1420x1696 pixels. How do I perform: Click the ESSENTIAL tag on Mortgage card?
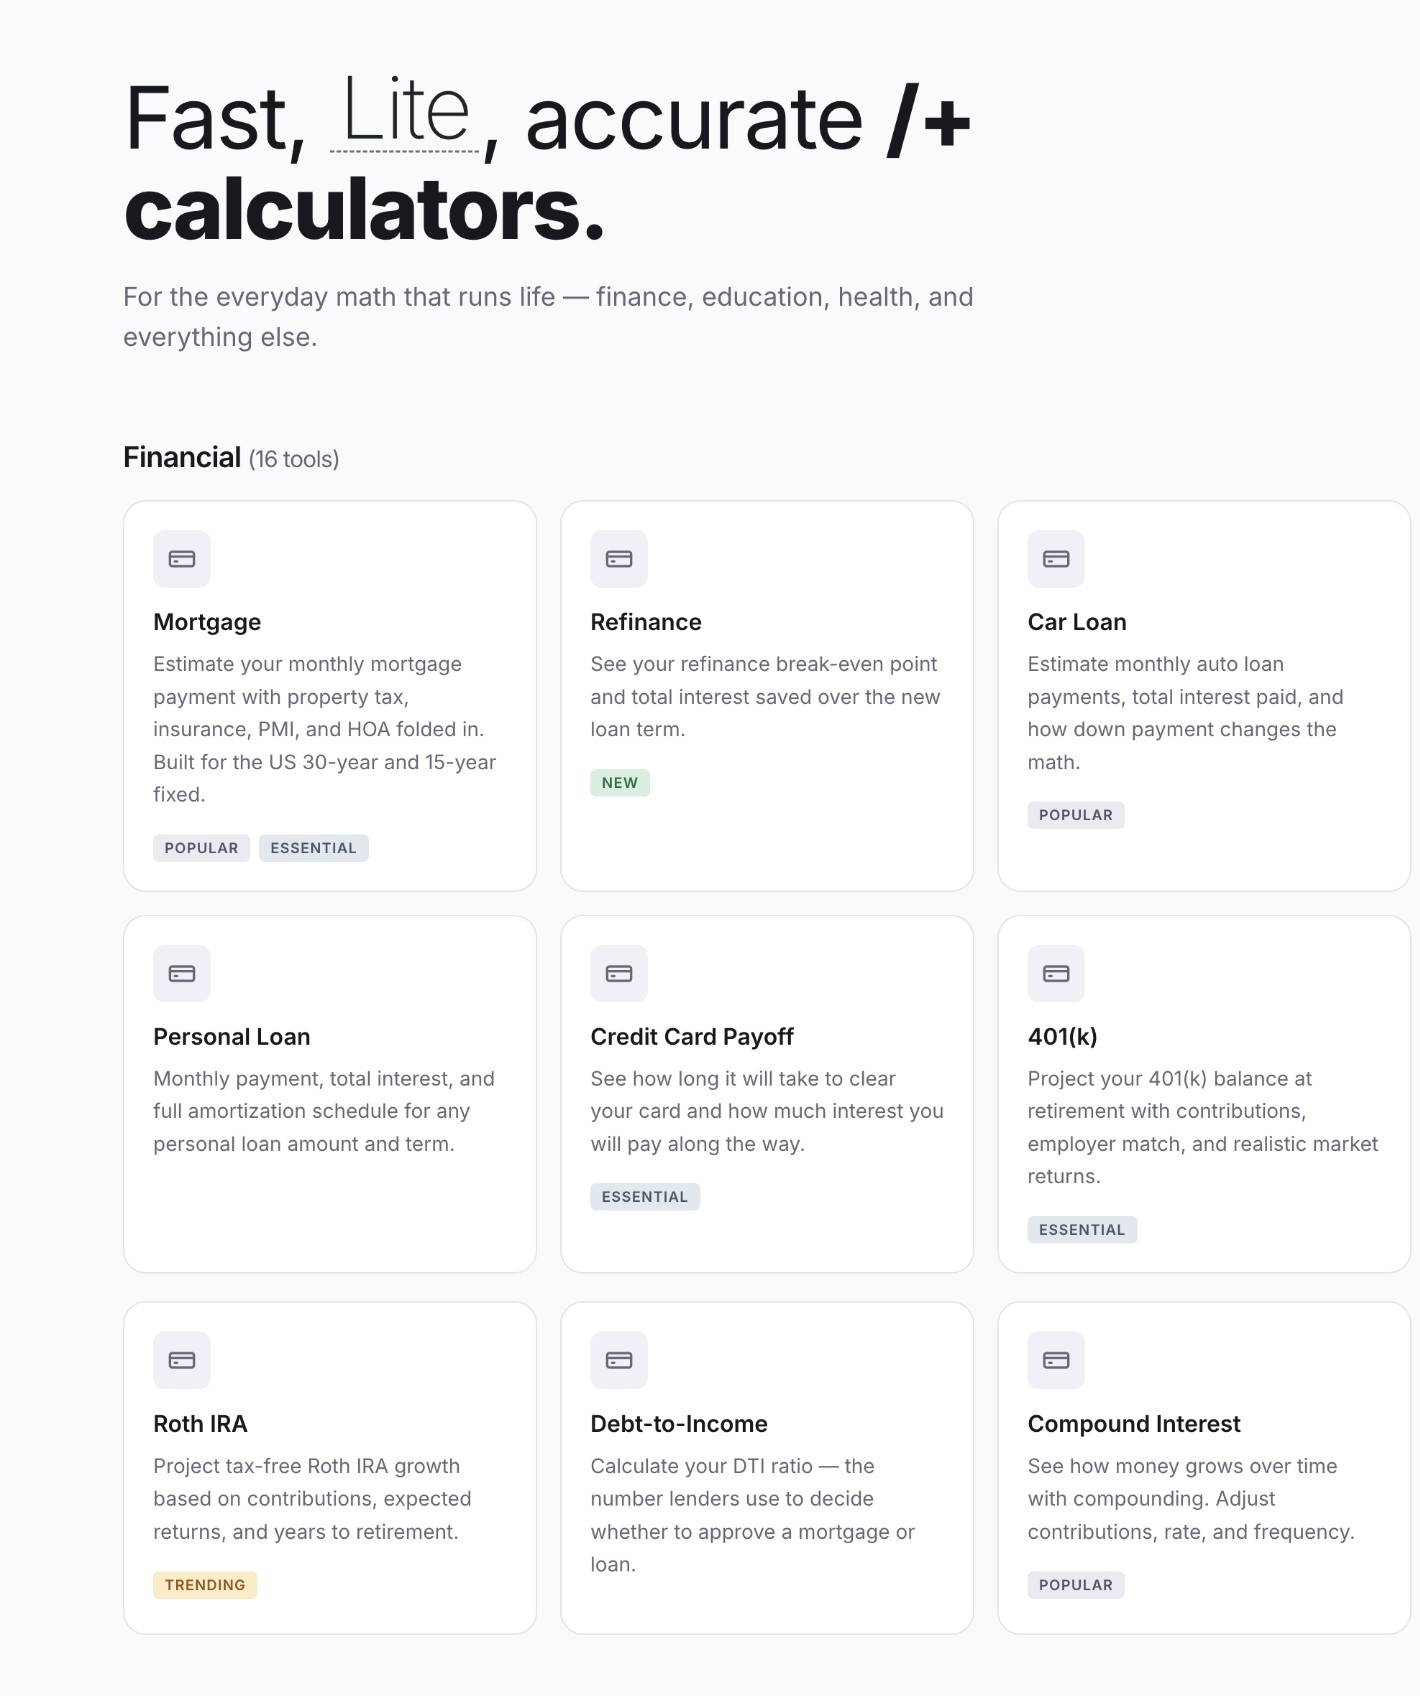point(314,848)
